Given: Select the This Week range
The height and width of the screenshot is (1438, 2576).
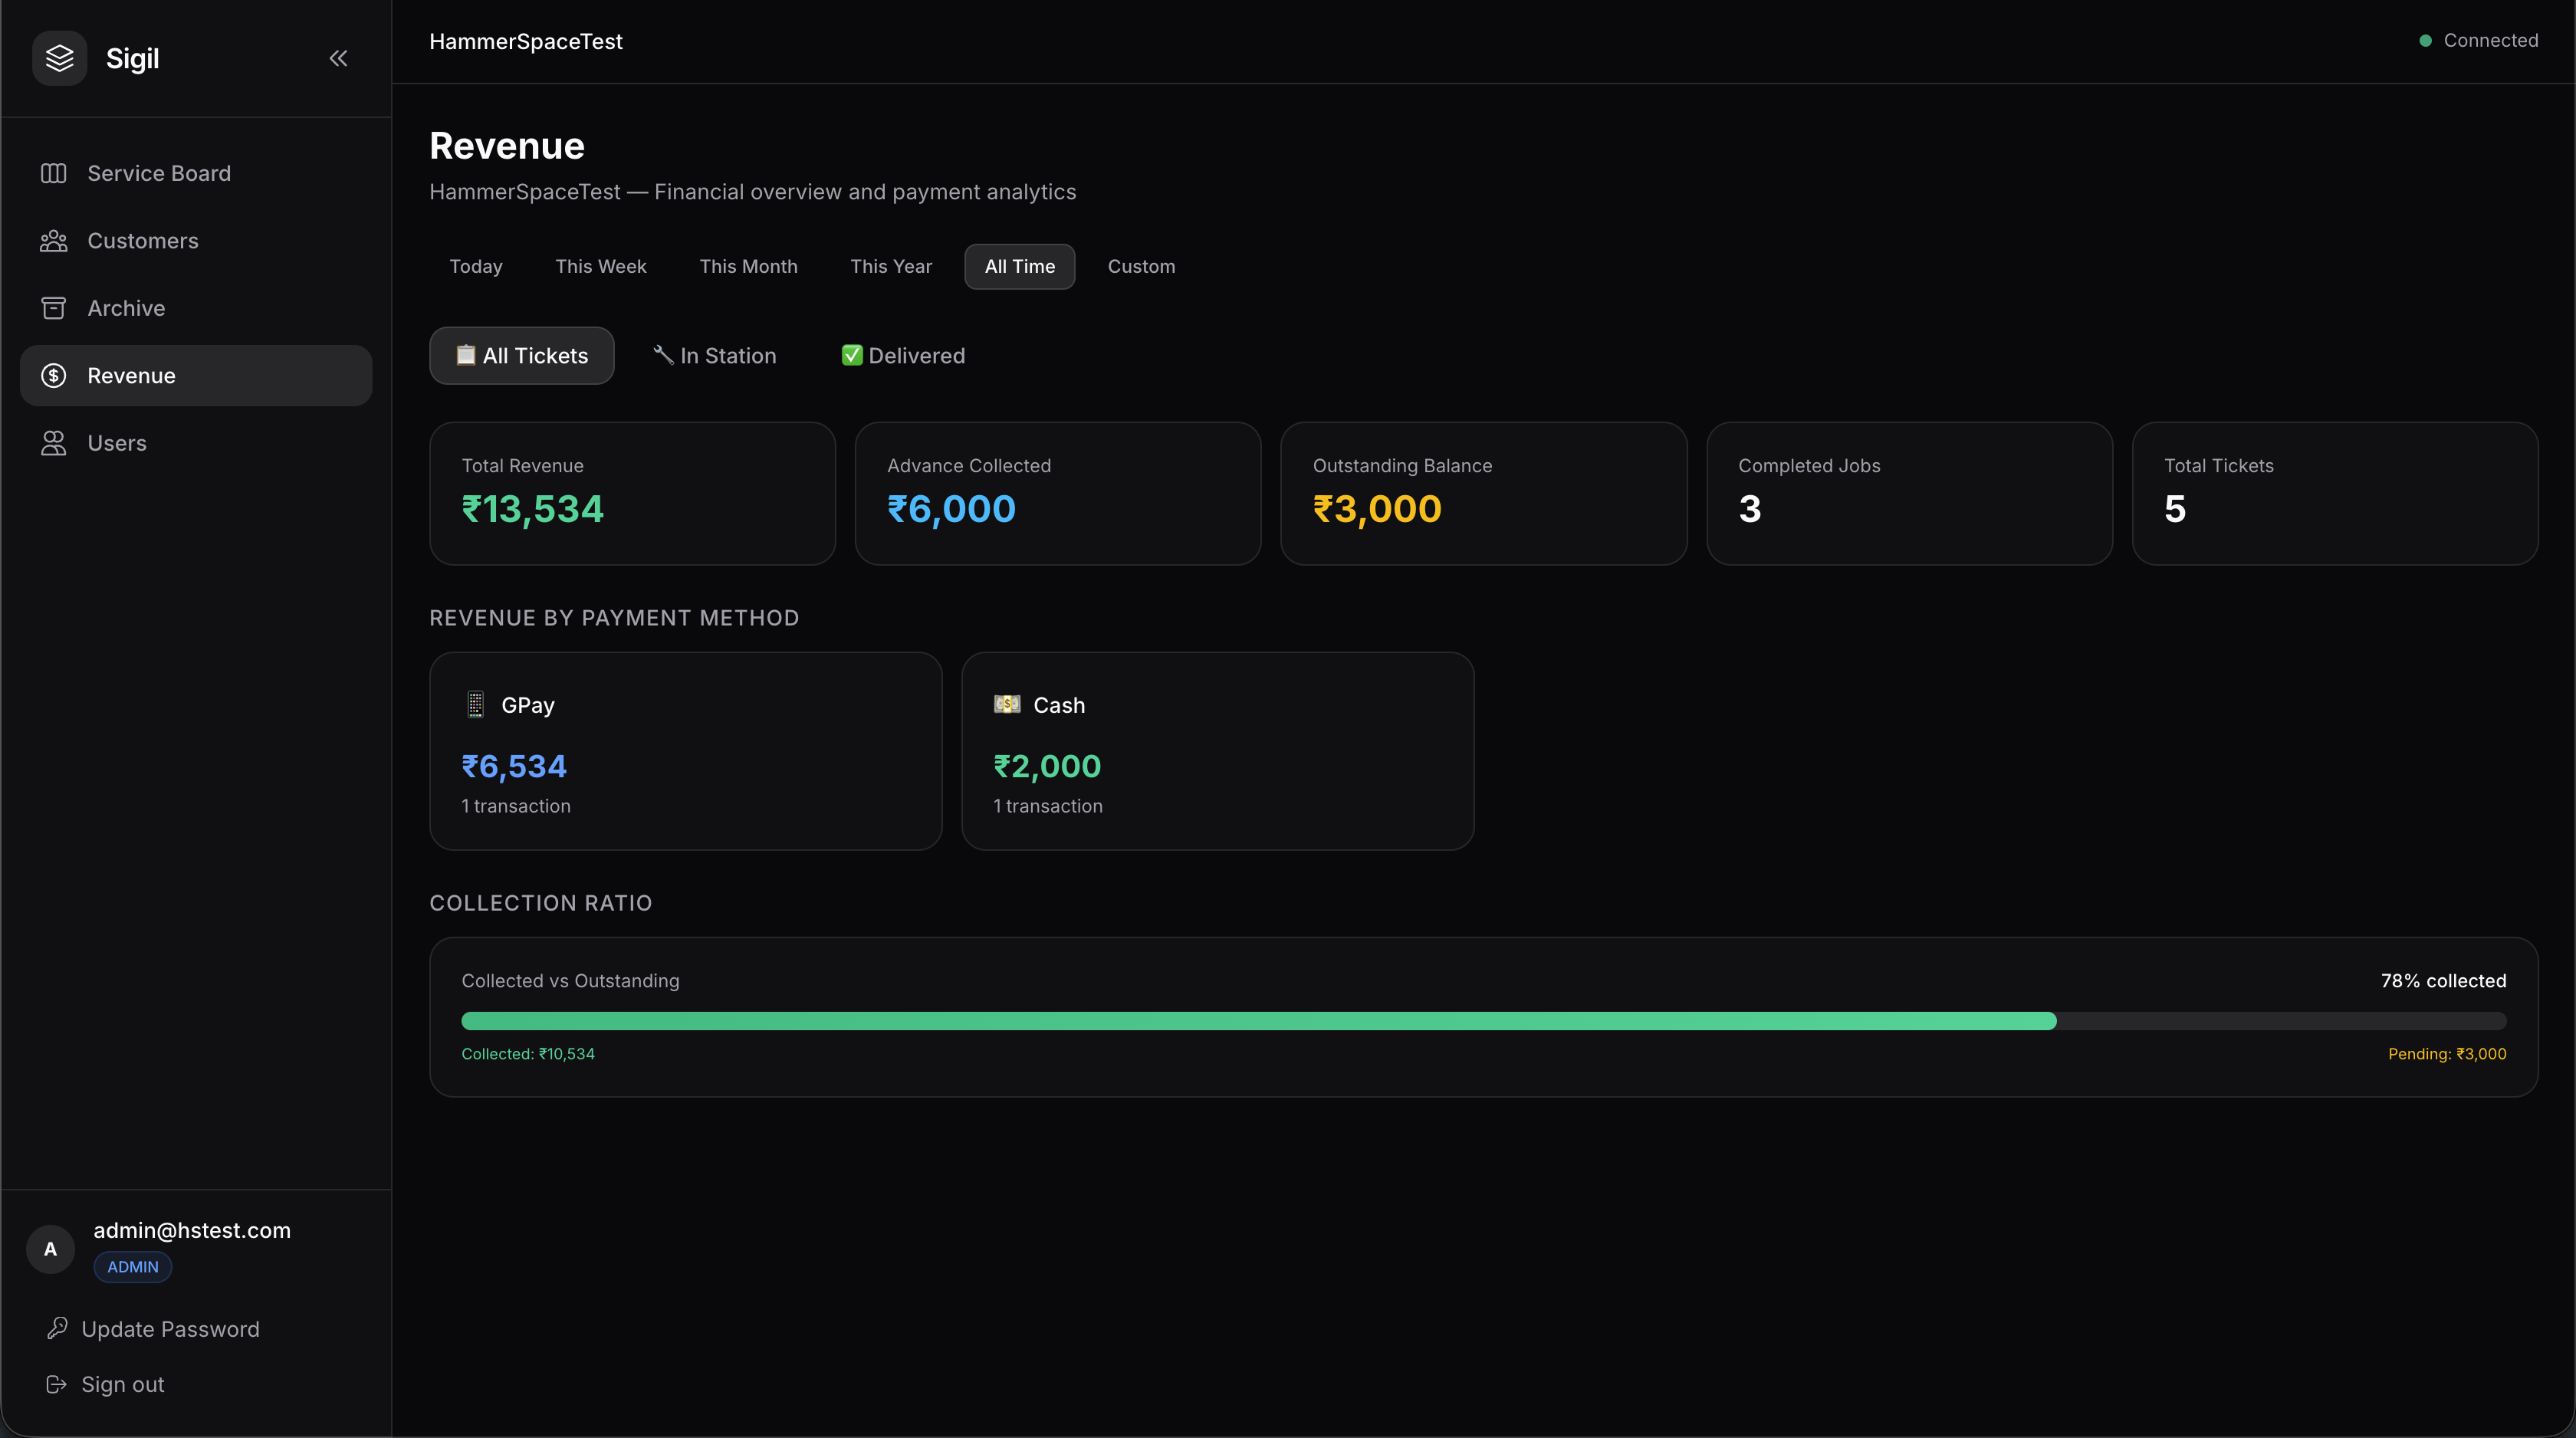Looking at the screenshot, I should pyautogui.click(x=601, y=266).
